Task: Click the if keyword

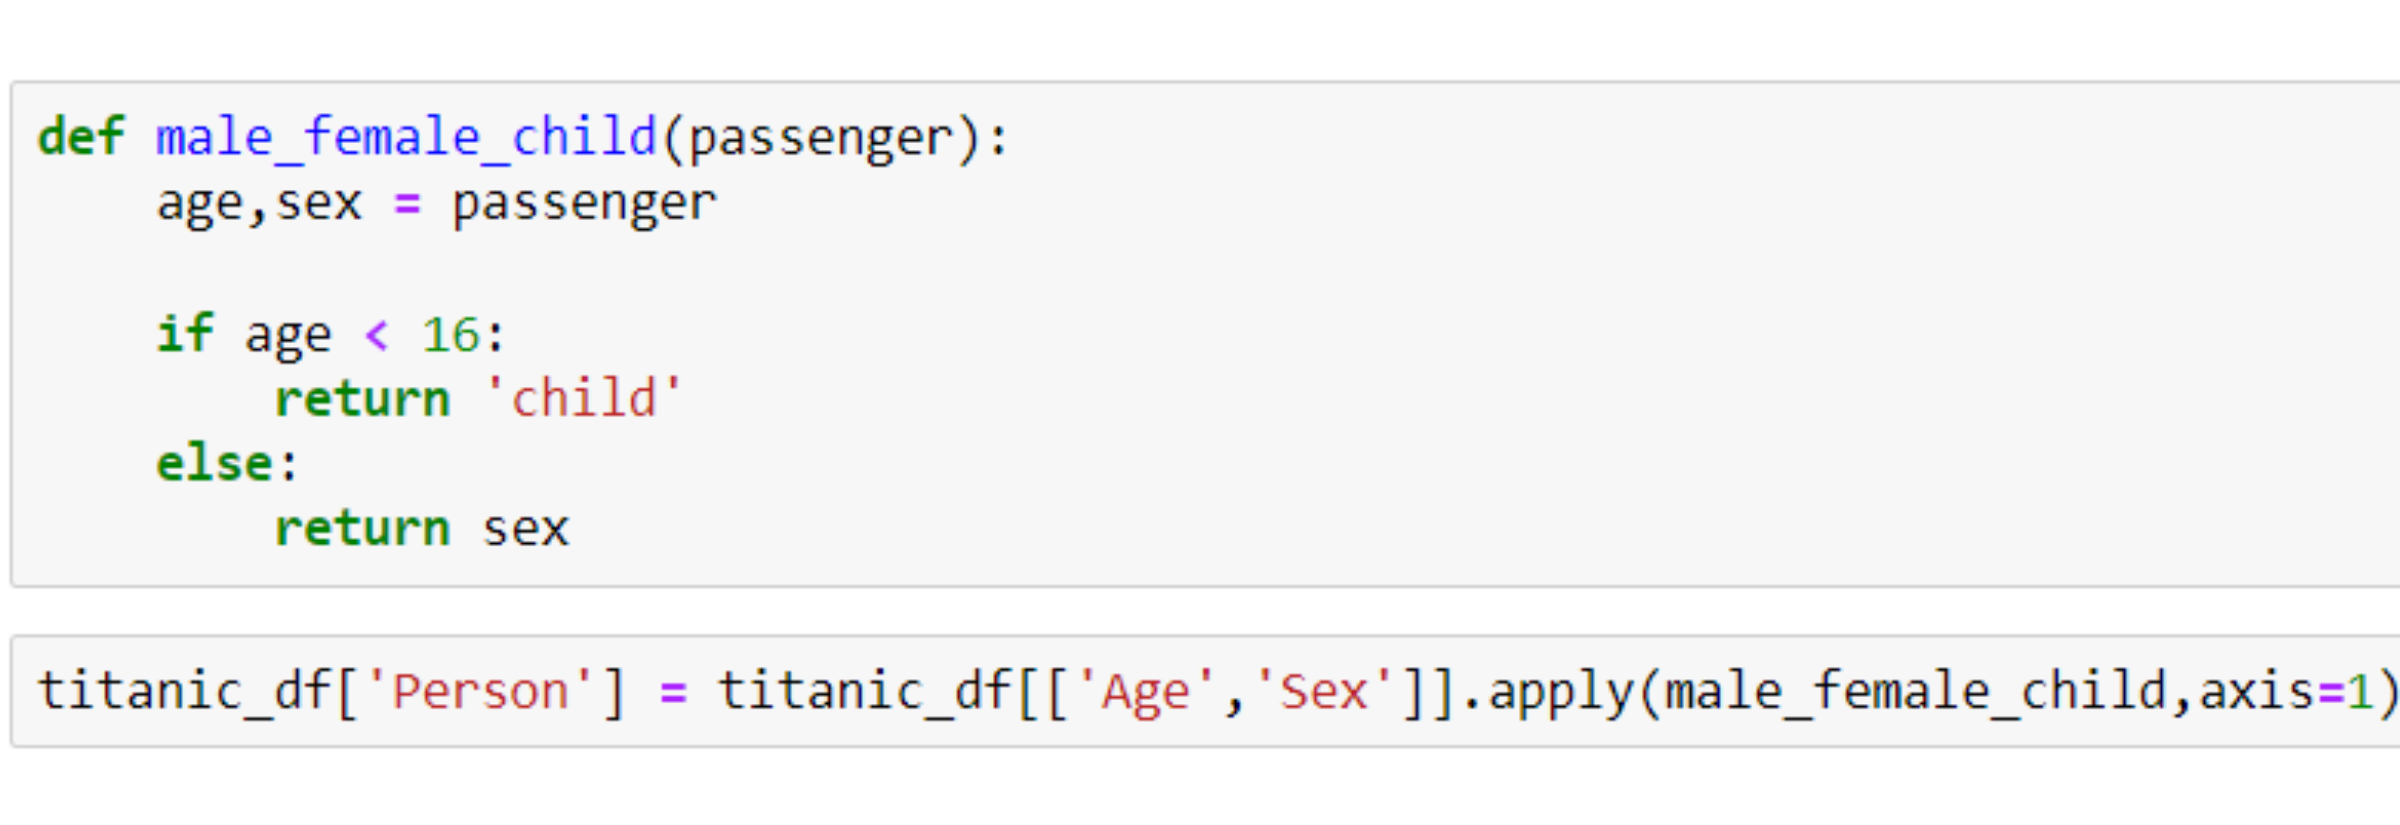Action: click(184, 333)
